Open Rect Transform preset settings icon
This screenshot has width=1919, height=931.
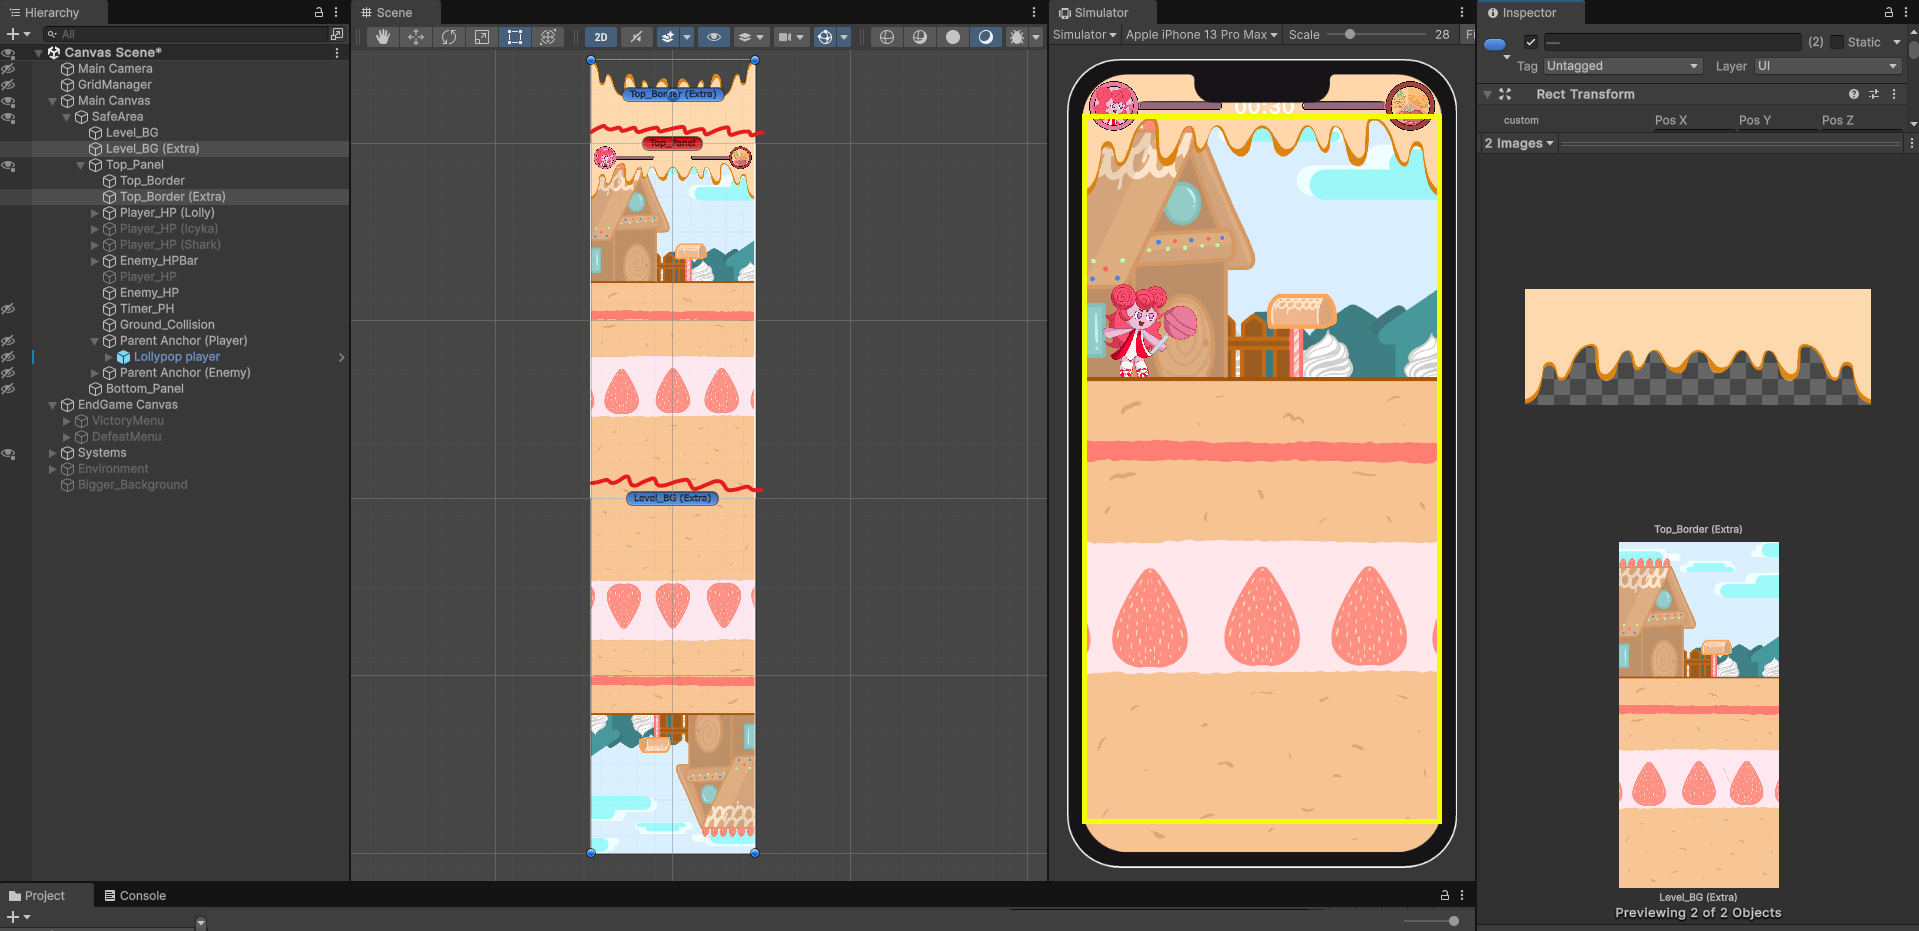click(1873, 94)
